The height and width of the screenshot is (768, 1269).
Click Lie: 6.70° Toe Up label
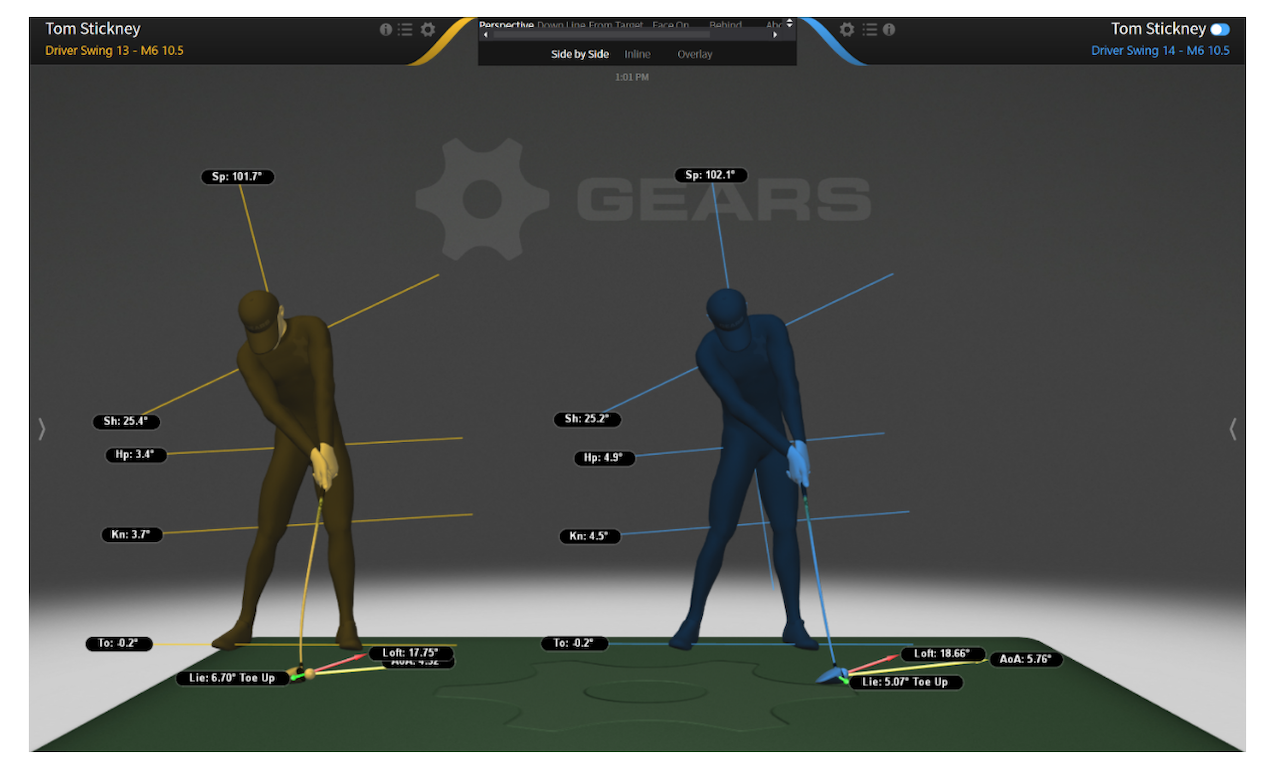coord(233,678)
